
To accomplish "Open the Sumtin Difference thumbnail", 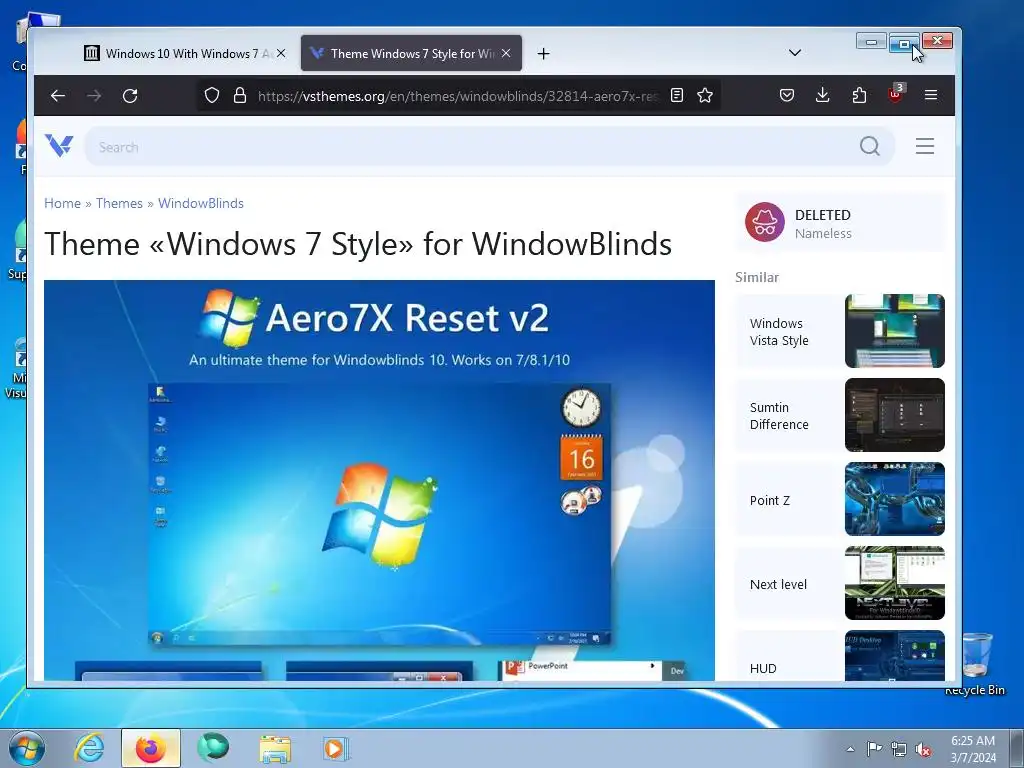I will tap(895, 415).
